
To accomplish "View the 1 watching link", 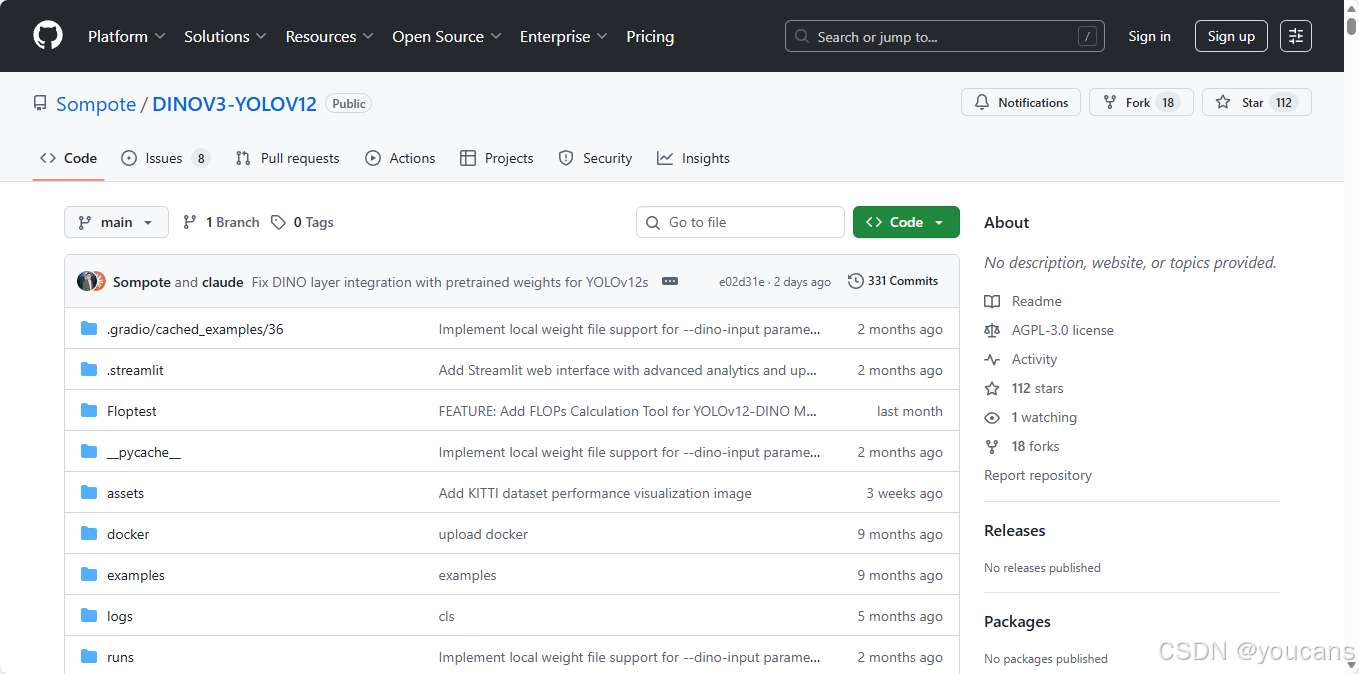I will click(x=1031, y=417).
